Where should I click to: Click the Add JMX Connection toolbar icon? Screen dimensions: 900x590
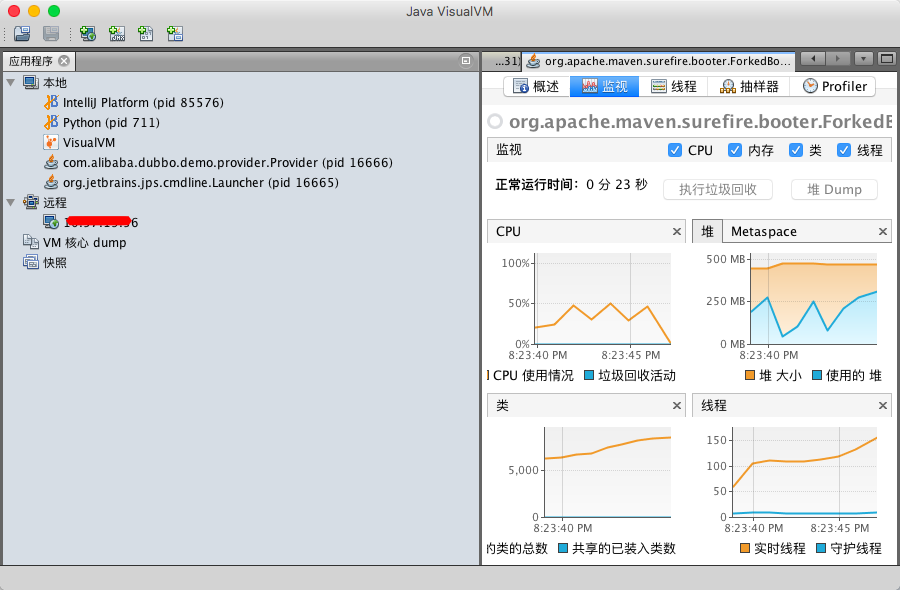(x=117, y=34)
